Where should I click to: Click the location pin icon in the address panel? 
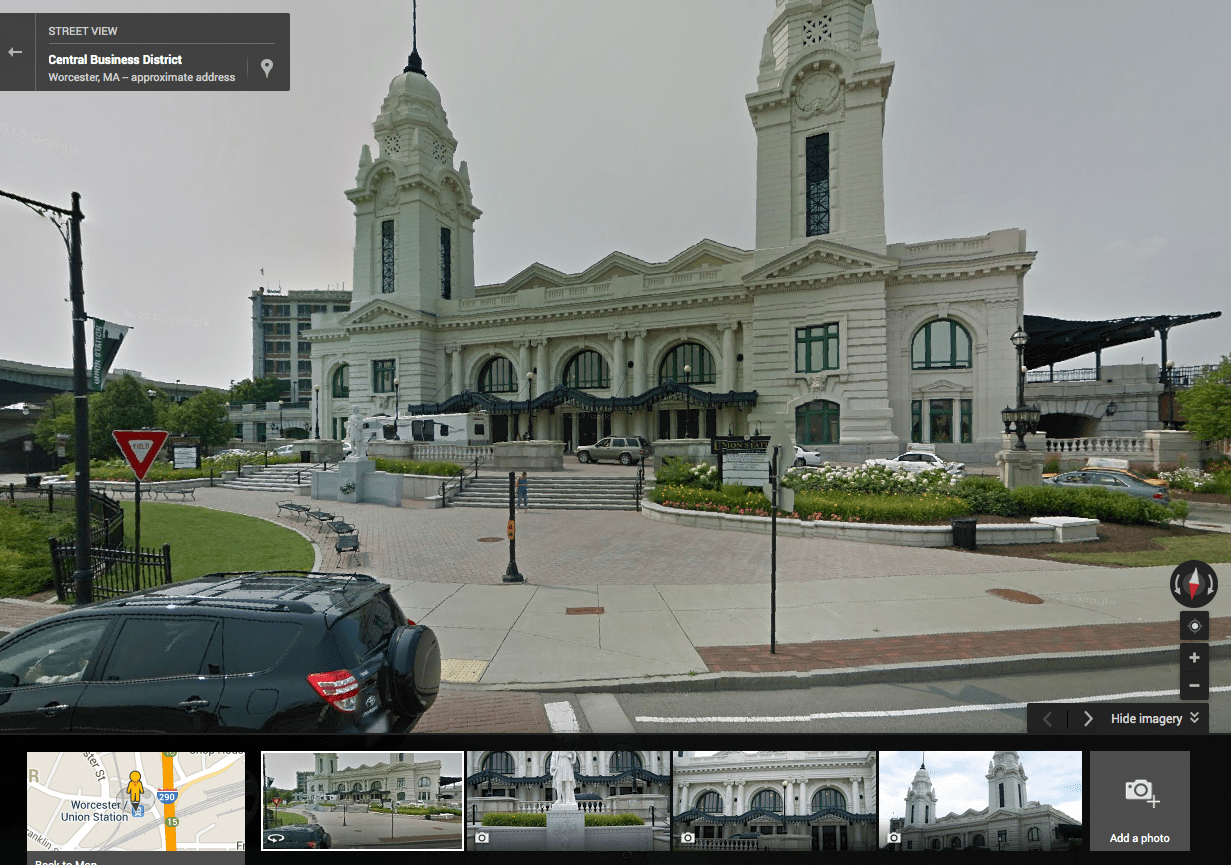point(266,68)
